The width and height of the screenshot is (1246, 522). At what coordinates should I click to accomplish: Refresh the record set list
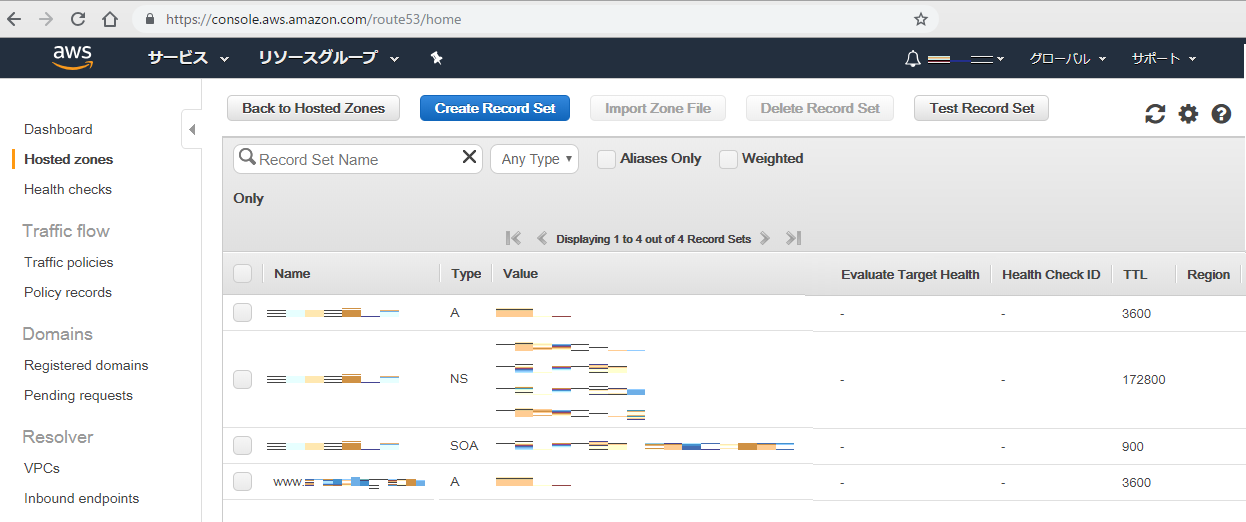pos(1155,114)
